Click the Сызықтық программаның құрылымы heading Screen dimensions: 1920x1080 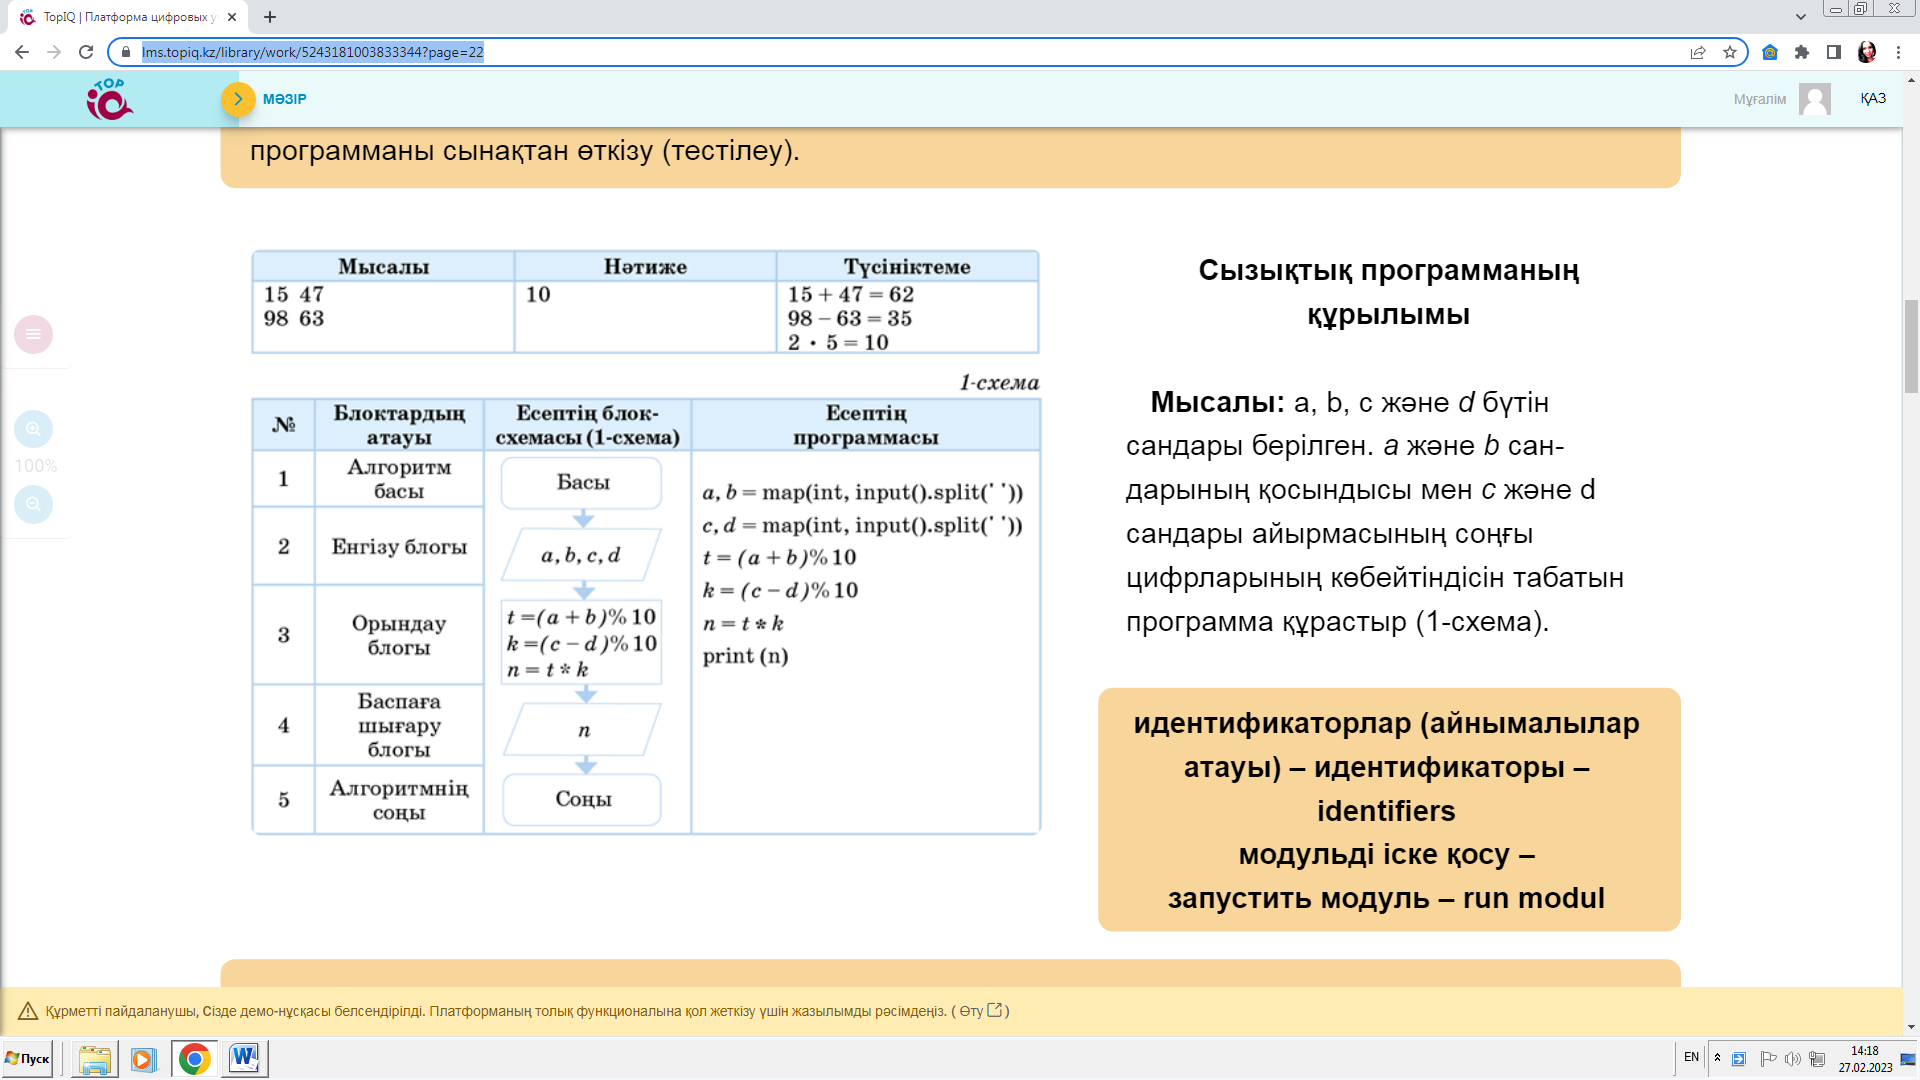[x=1389, y=292]
